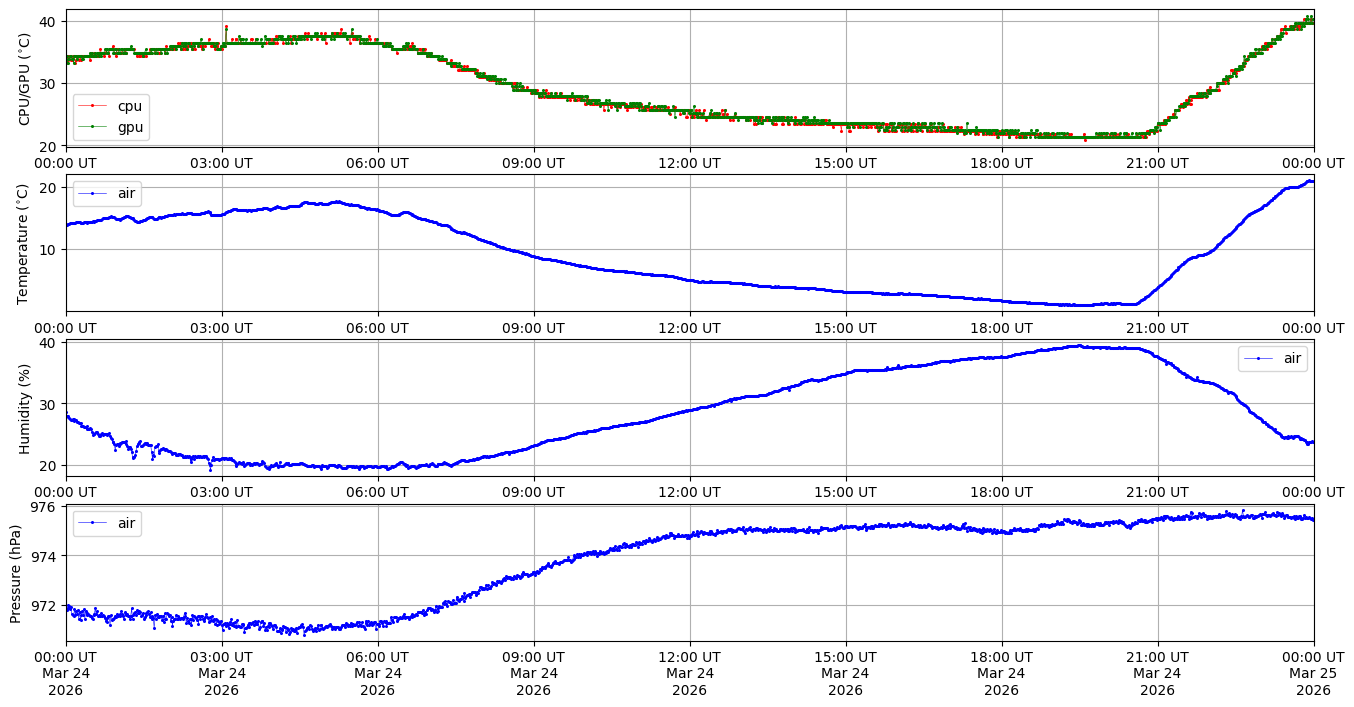The height and width of the screenshot is (707, 1354).
Task: Click the red cpu legend marker
Action: click(93, 106)
